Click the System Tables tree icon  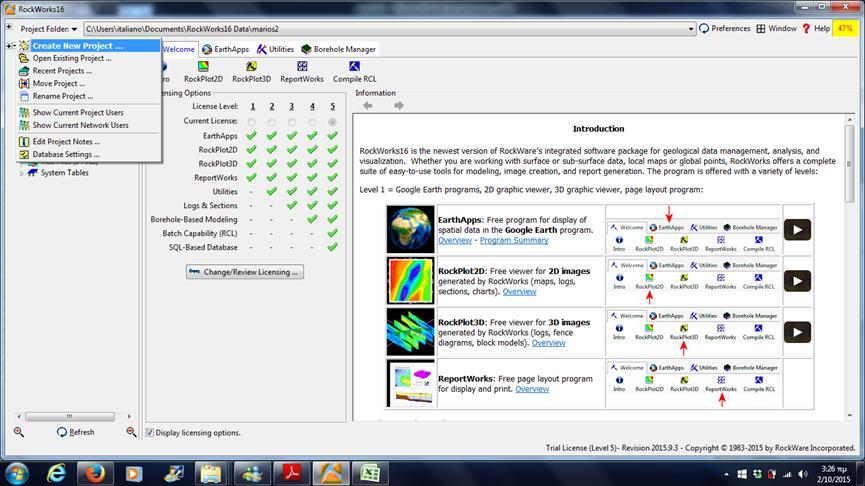tap(33, 173)
